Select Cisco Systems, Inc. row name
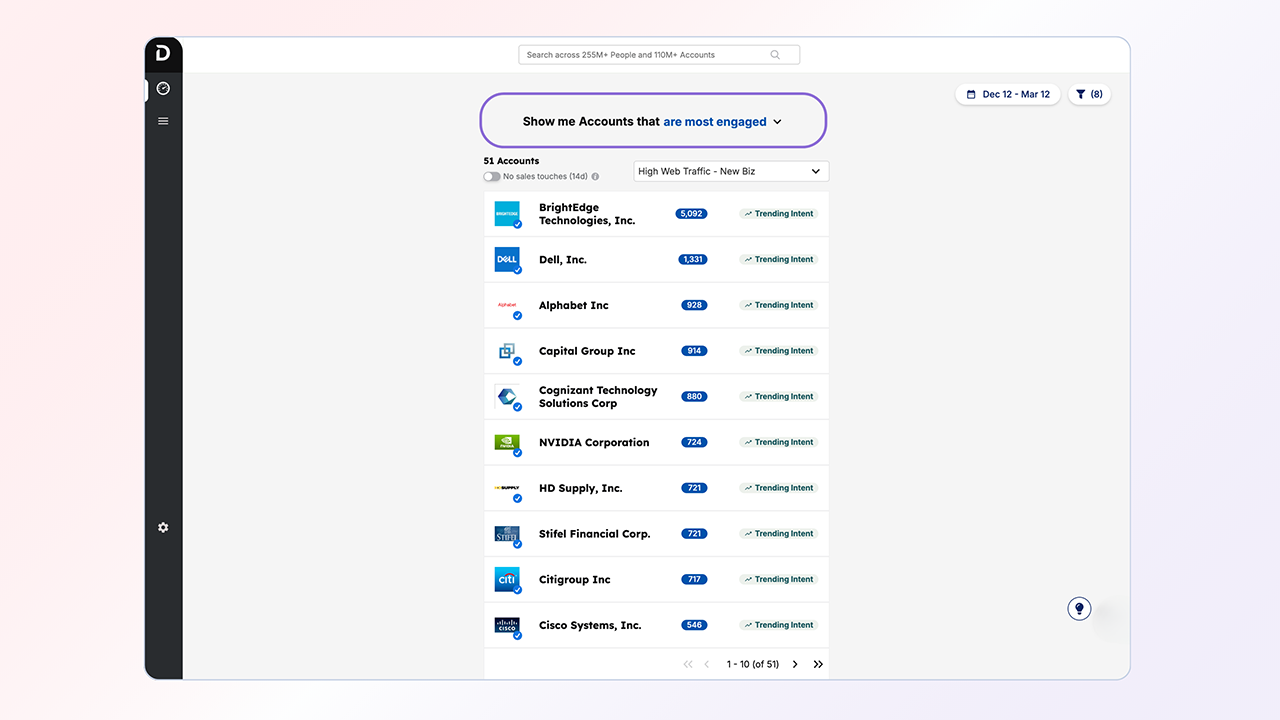The width and height of the screenshot is (1280, 720). pos(590,626)
